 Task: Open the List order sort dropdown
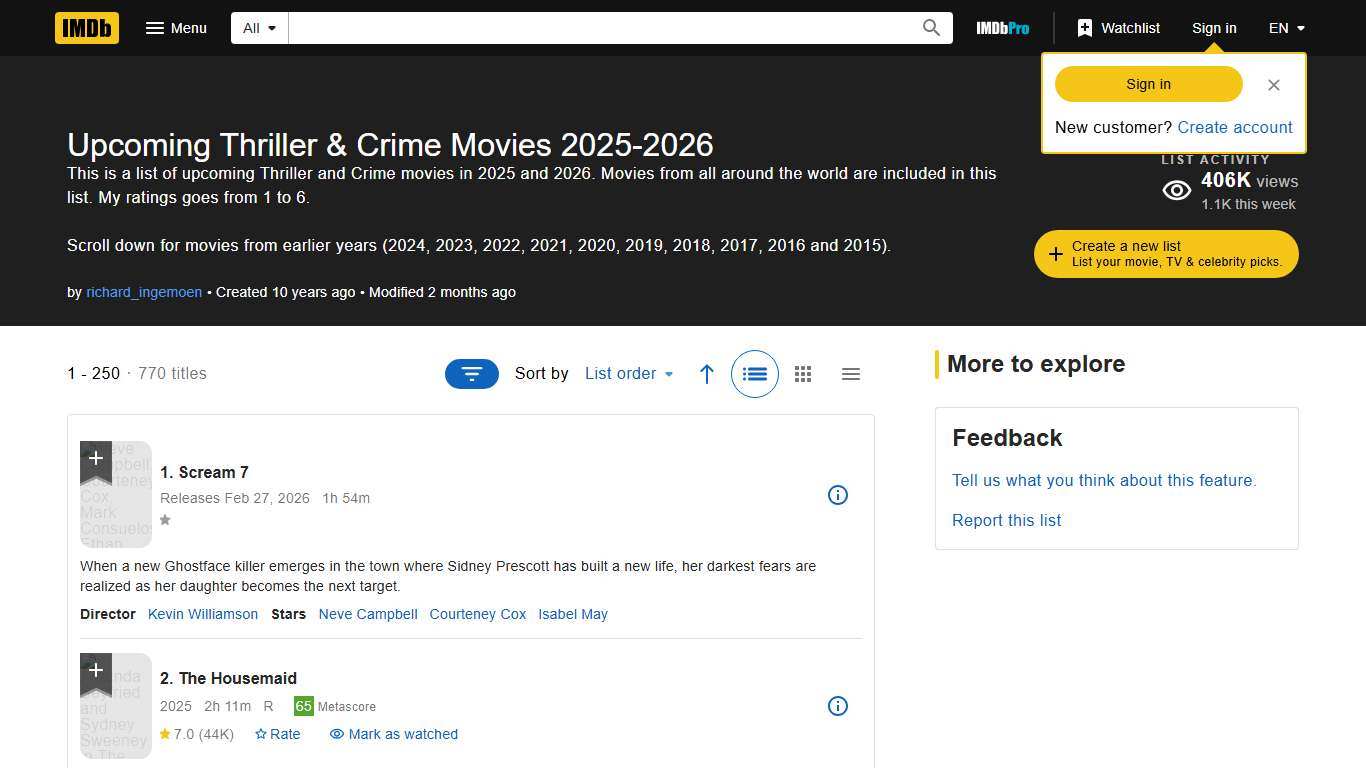[629, 373]
